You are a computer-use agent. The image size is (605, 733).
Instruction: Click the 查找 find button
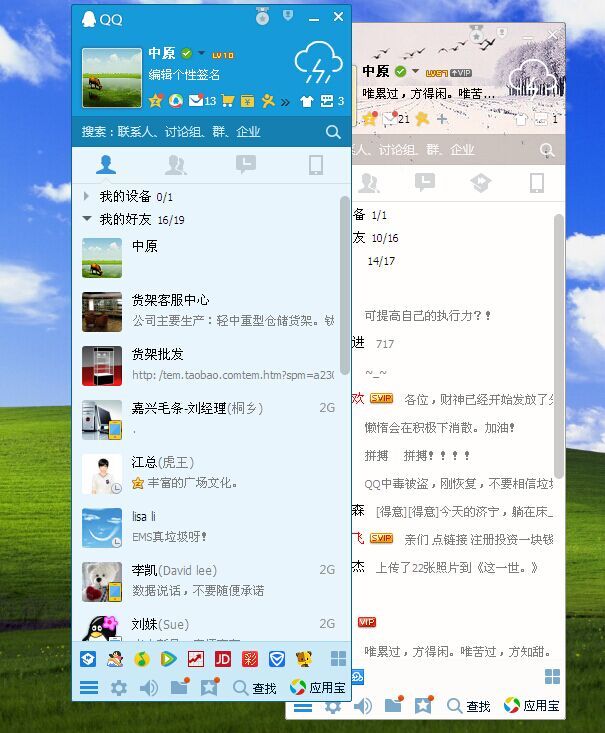click(254, 688)
